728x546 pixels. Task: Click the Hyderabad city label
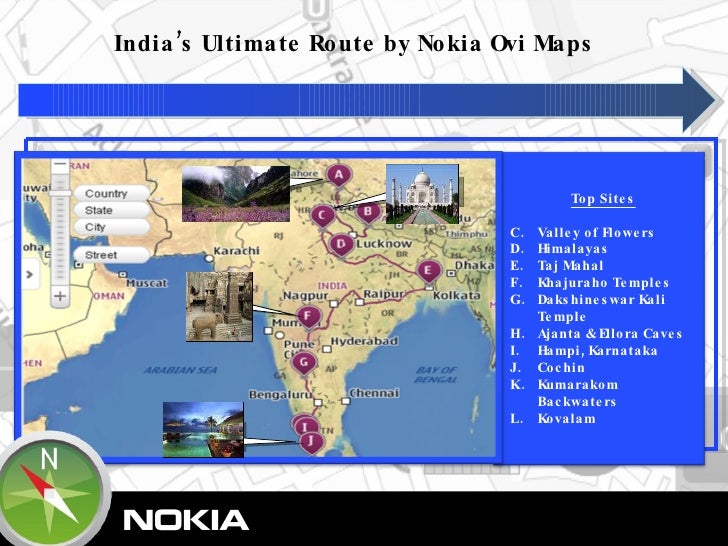tap(364, 341)
